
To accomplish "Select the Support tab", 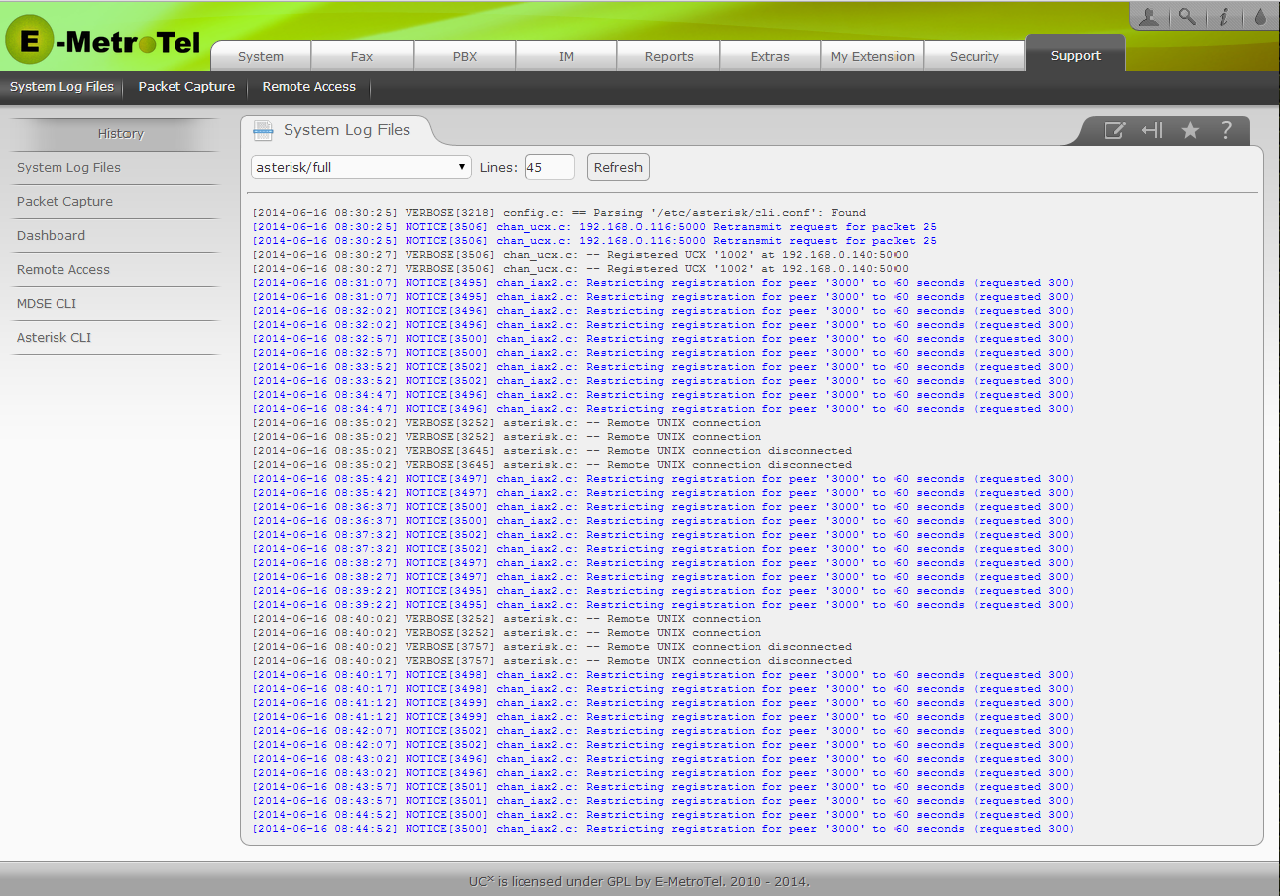I will tap(1076, 55).
